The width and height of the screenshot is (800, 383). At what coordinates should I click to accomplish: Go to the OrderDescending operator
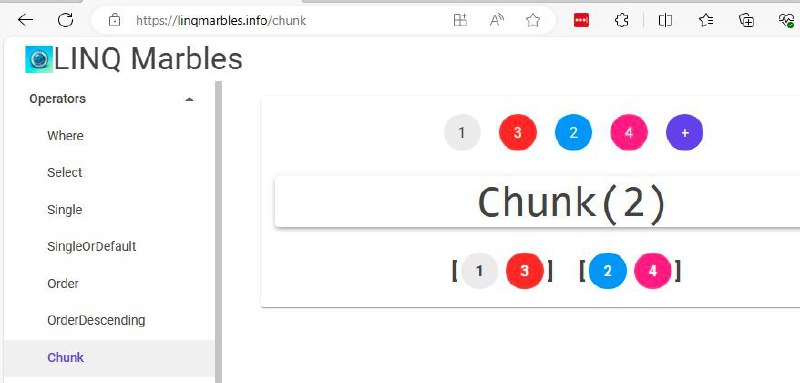point(96,320)
